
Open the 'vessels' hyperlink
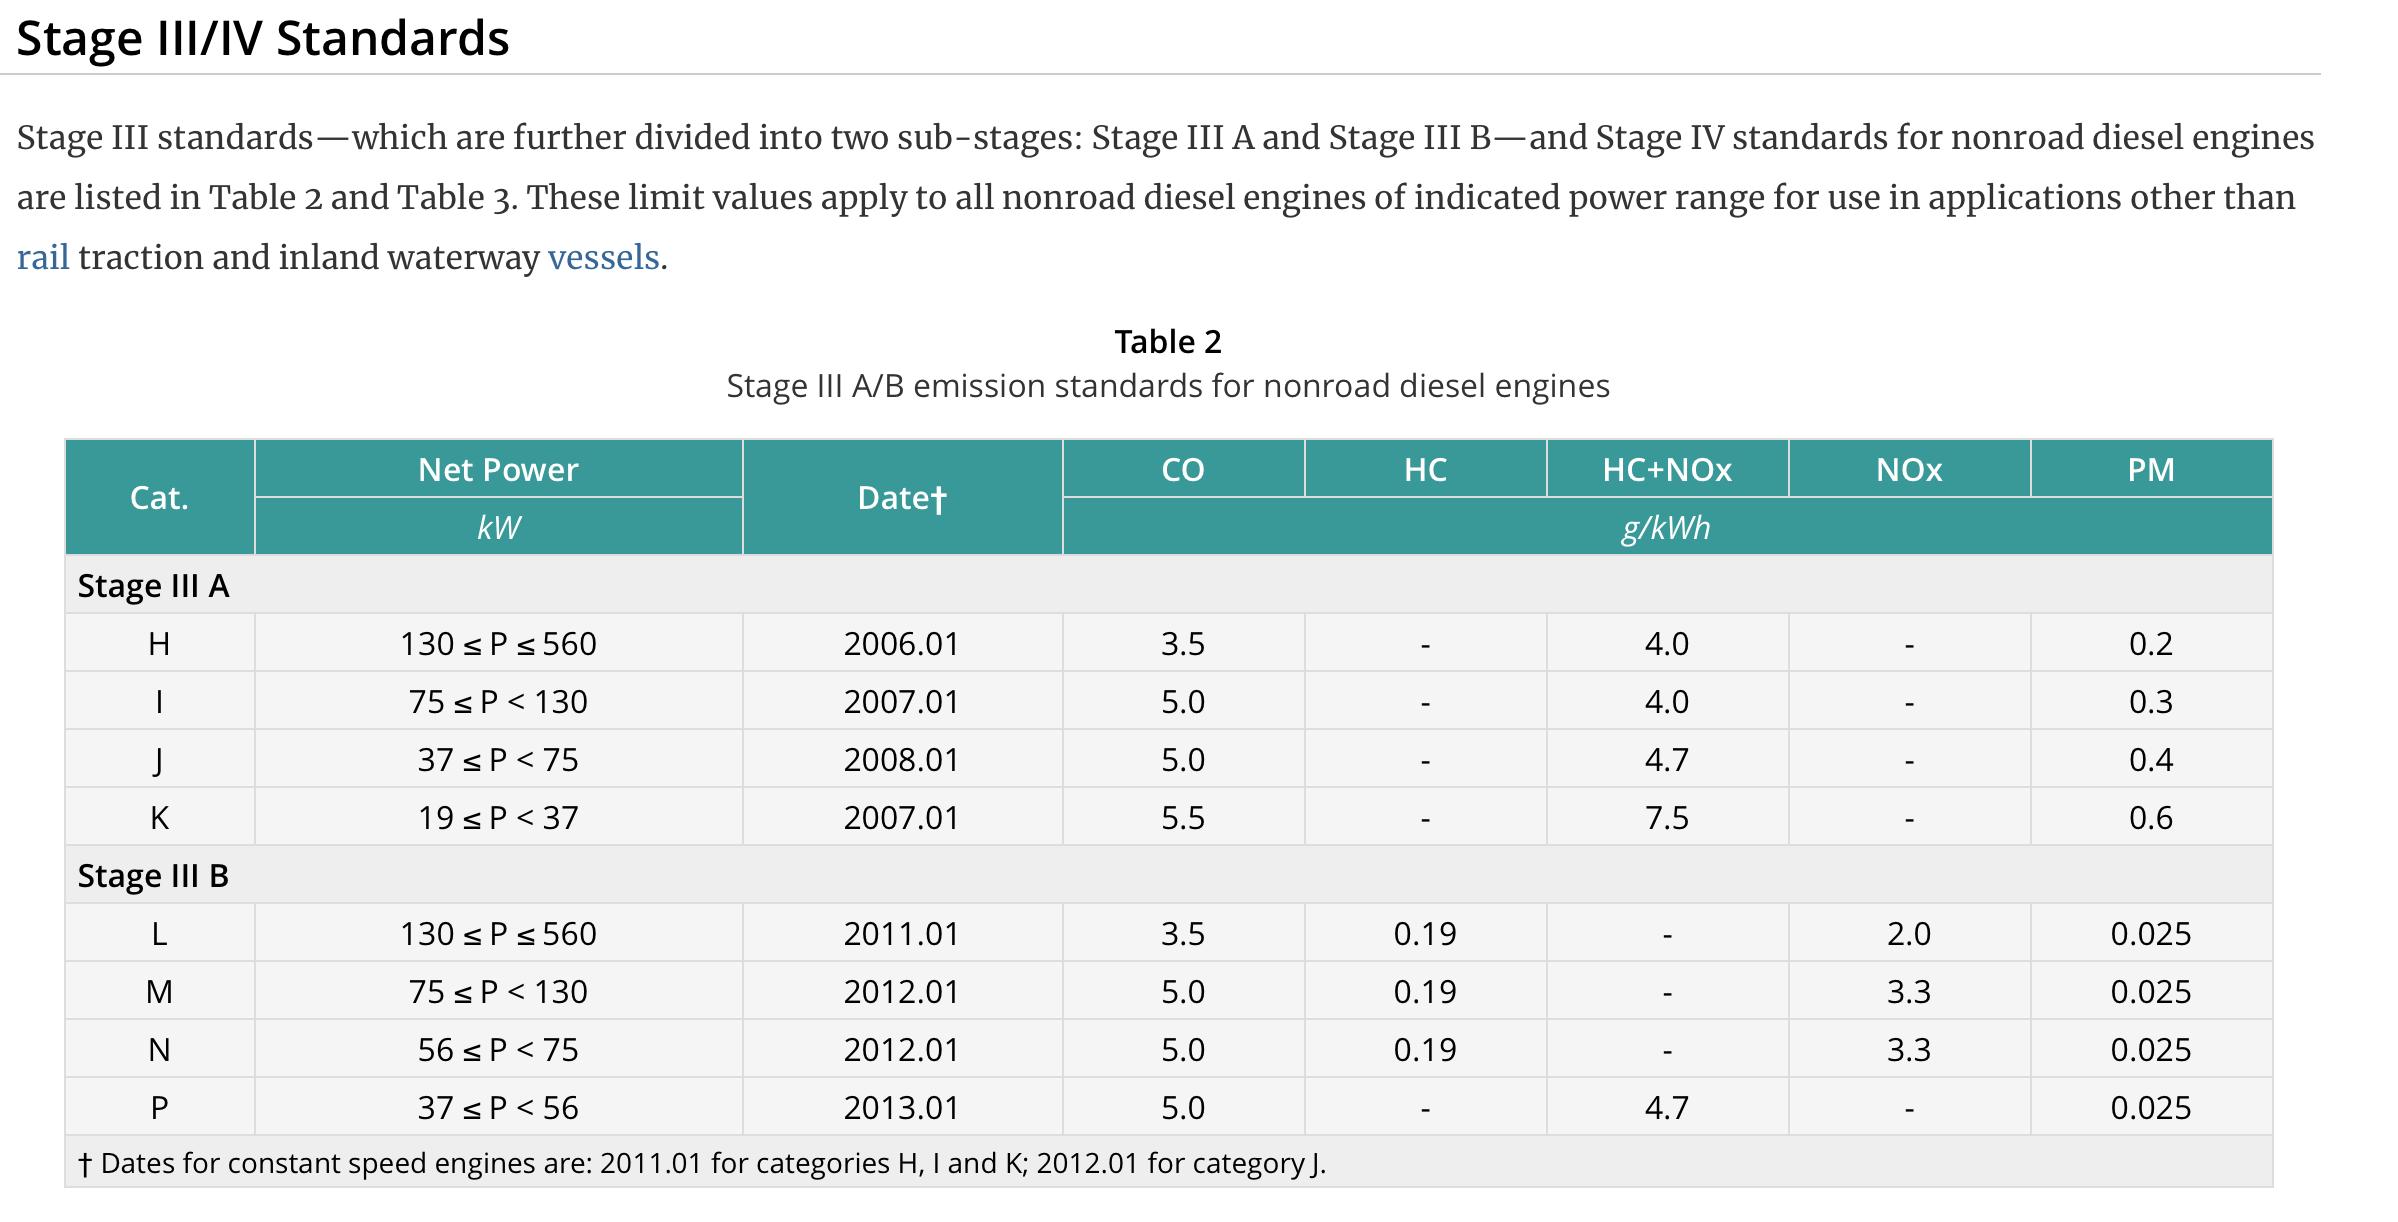pos(603,258)
